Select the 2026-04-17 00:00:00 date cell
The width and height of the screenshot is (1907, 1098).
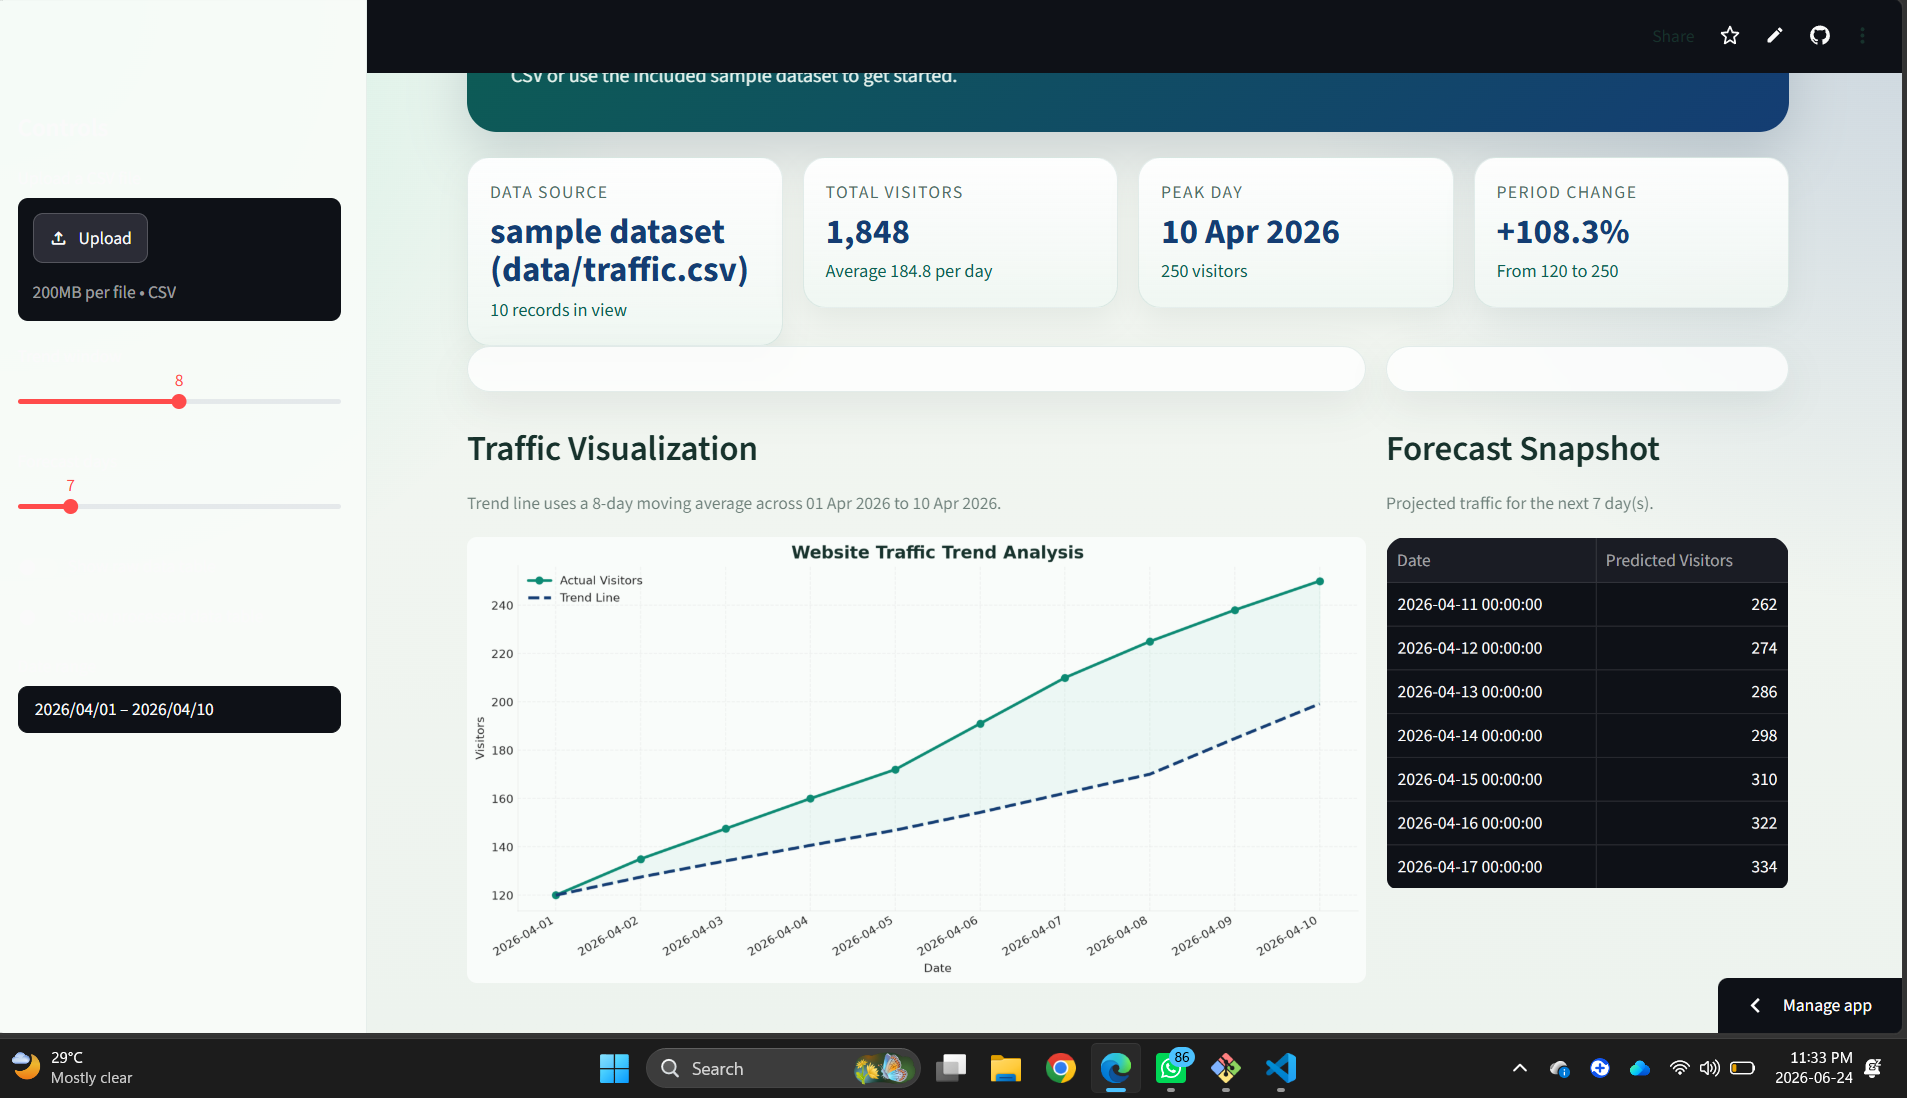tap(1491, 867)
